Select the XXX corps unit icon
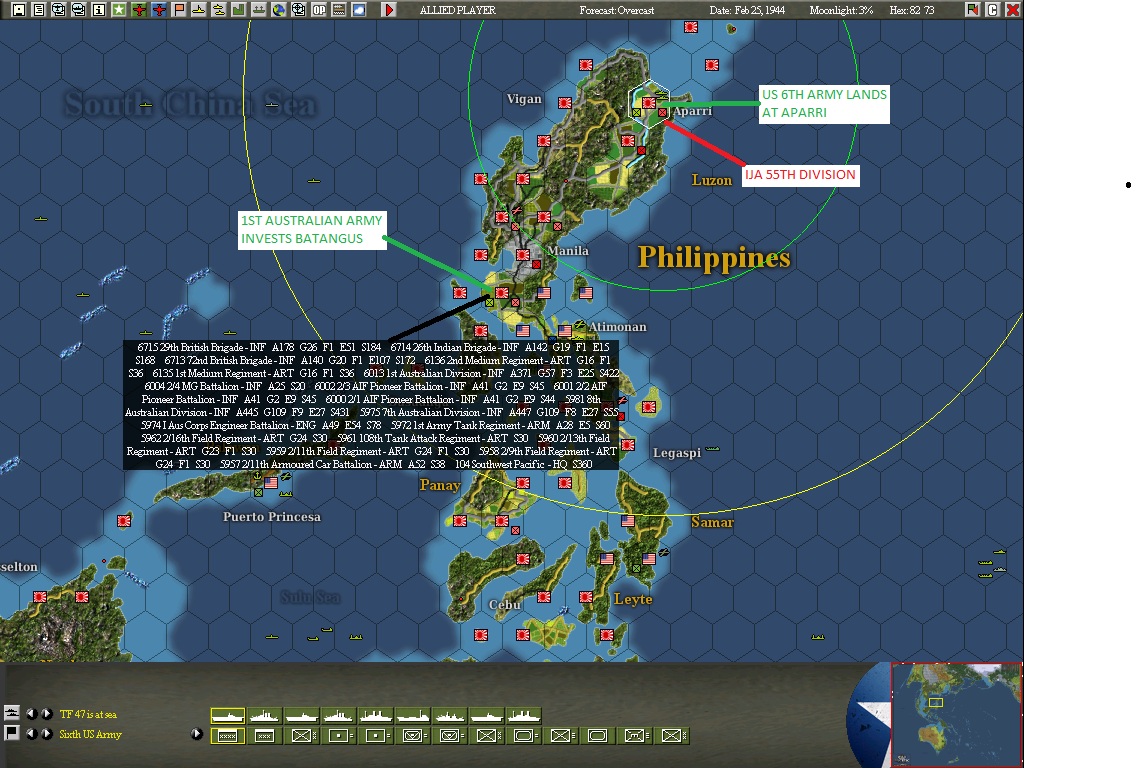The height and width of the screenshot is (774, 1137). pyautogui.click(x=265, y=736)
